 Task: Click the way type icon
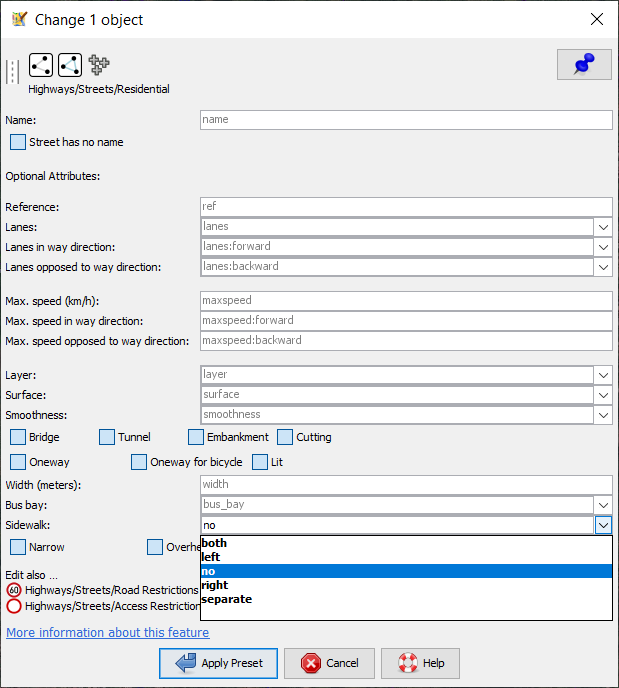pos(41,65)
